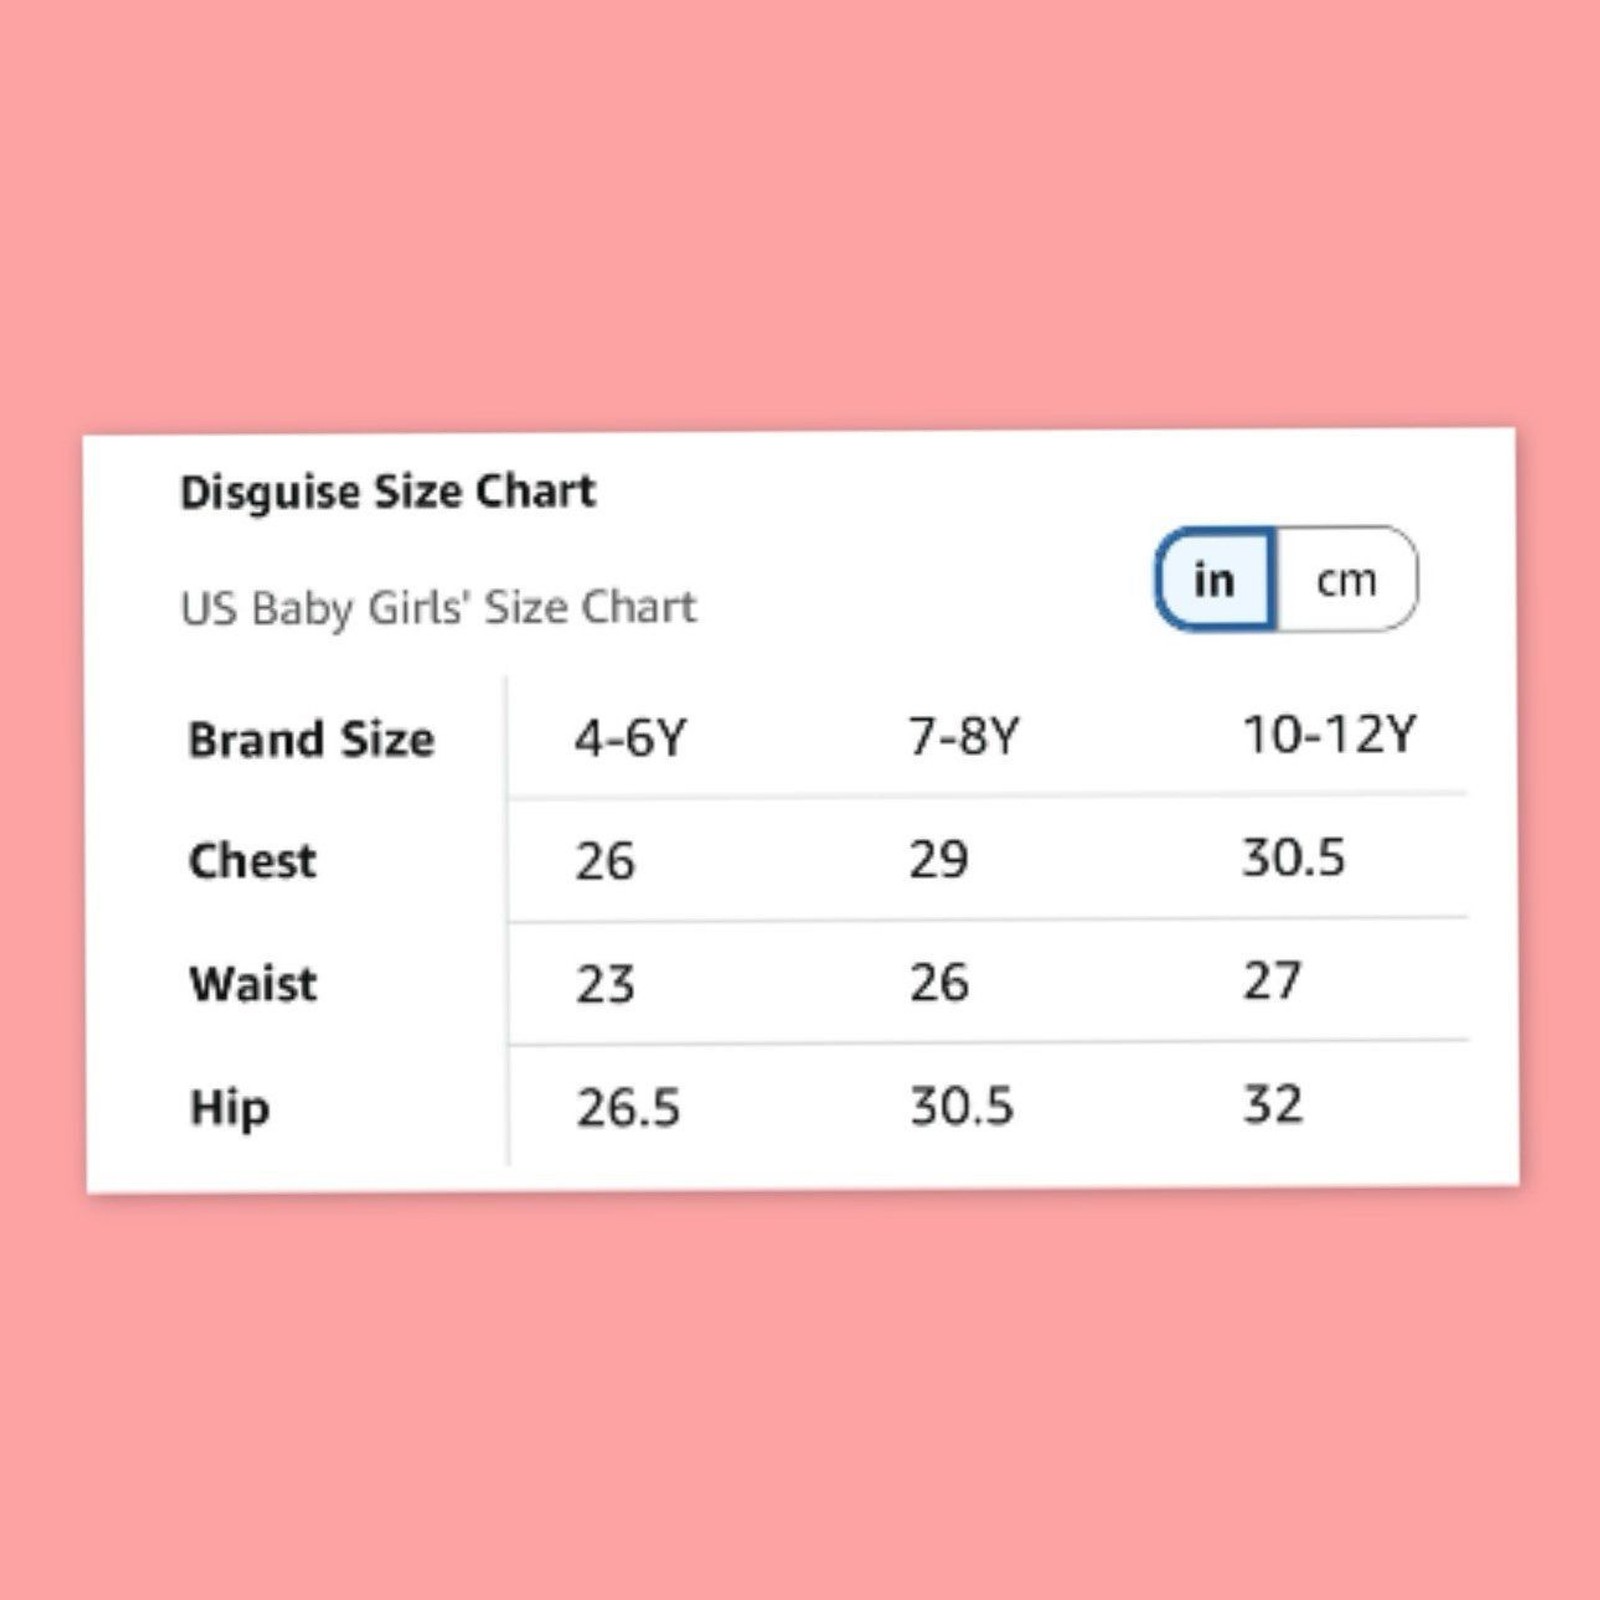
Task: Select the inches unit toggle
Action: tap(1215, 580)
